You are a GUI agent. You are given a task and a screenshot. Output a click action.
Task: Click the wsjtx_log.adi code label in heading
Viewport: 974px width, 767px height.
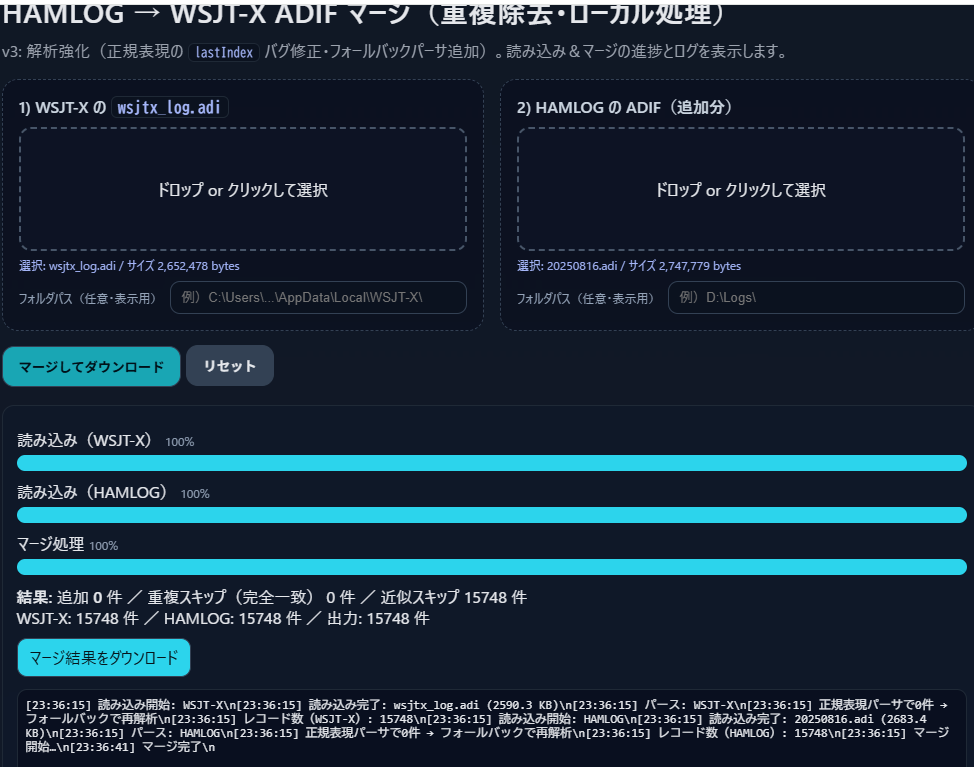click(169, 107)
